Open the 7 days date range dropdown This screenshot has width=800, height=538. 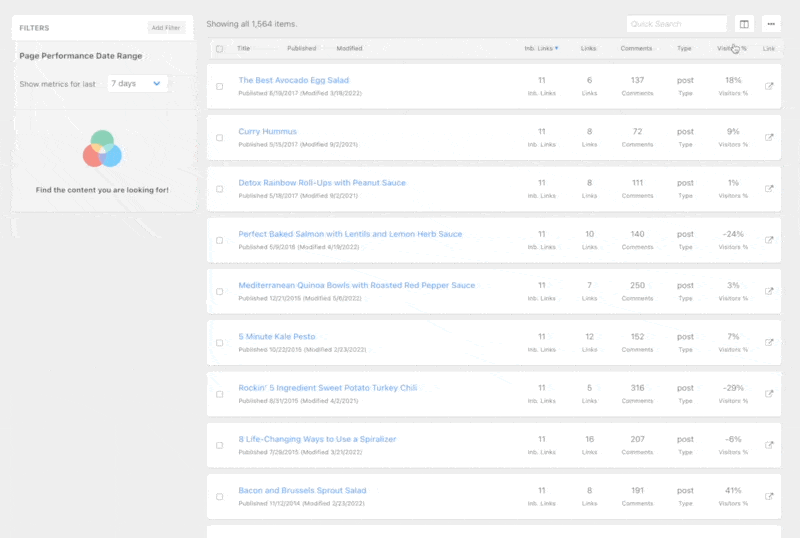137,83
